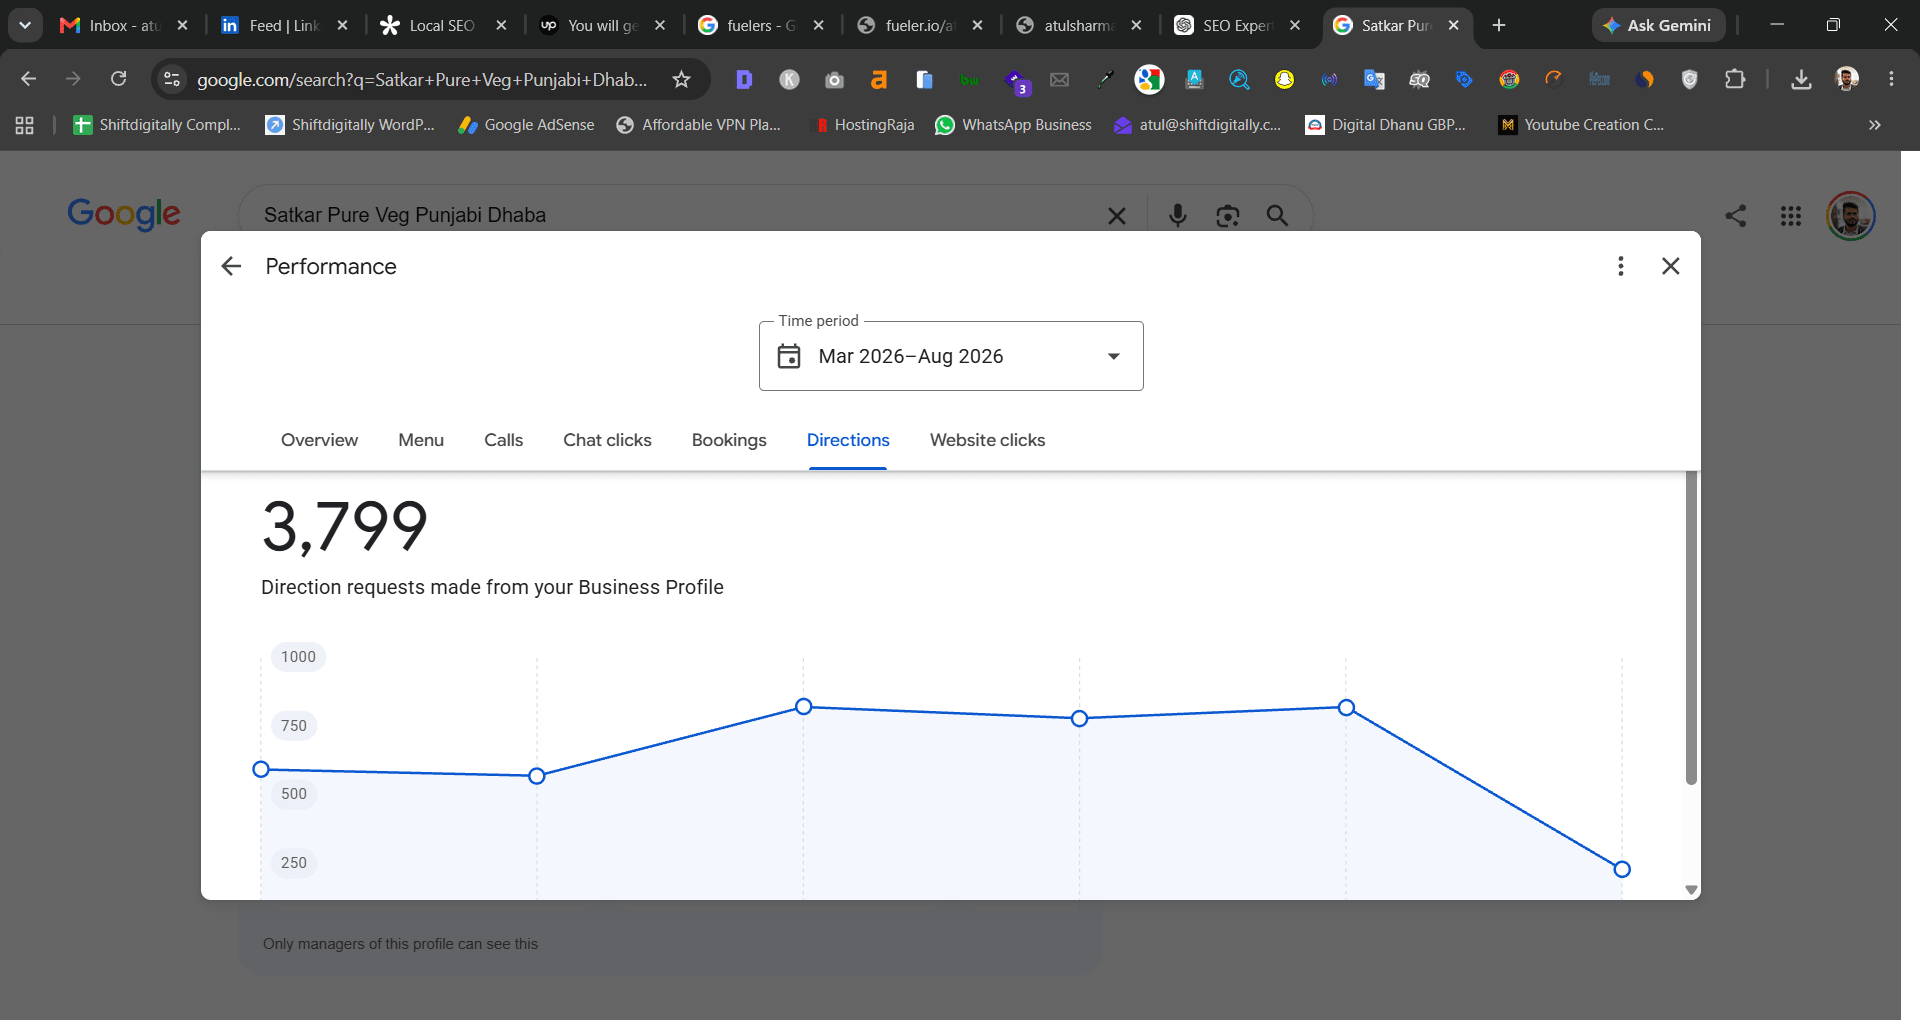1920x1020 pixels.
Task: Click the Chrome forward button
Action: click(73, 79)
